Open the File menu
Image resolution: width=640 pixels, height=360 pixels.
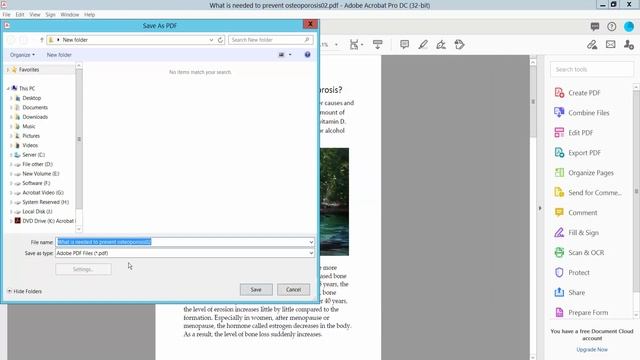7,14
